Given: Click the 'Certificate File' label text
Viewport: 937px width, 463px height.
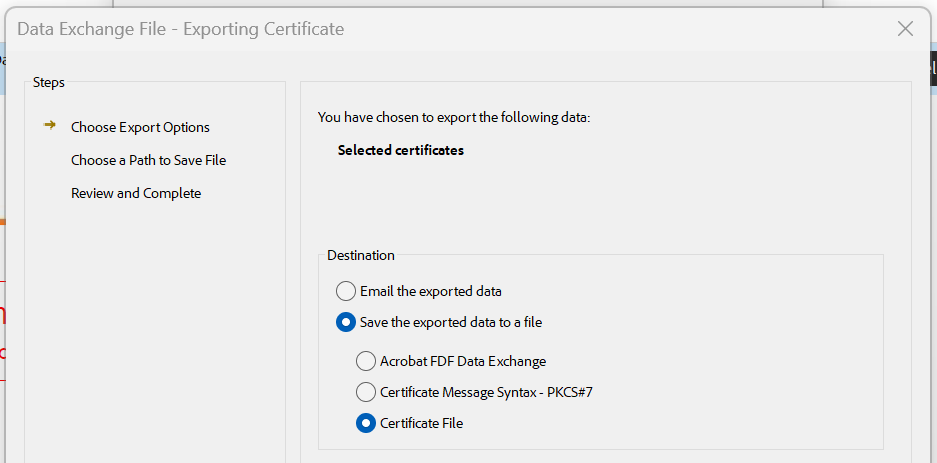Looking at the screenshot, I should tap(421, 423).
